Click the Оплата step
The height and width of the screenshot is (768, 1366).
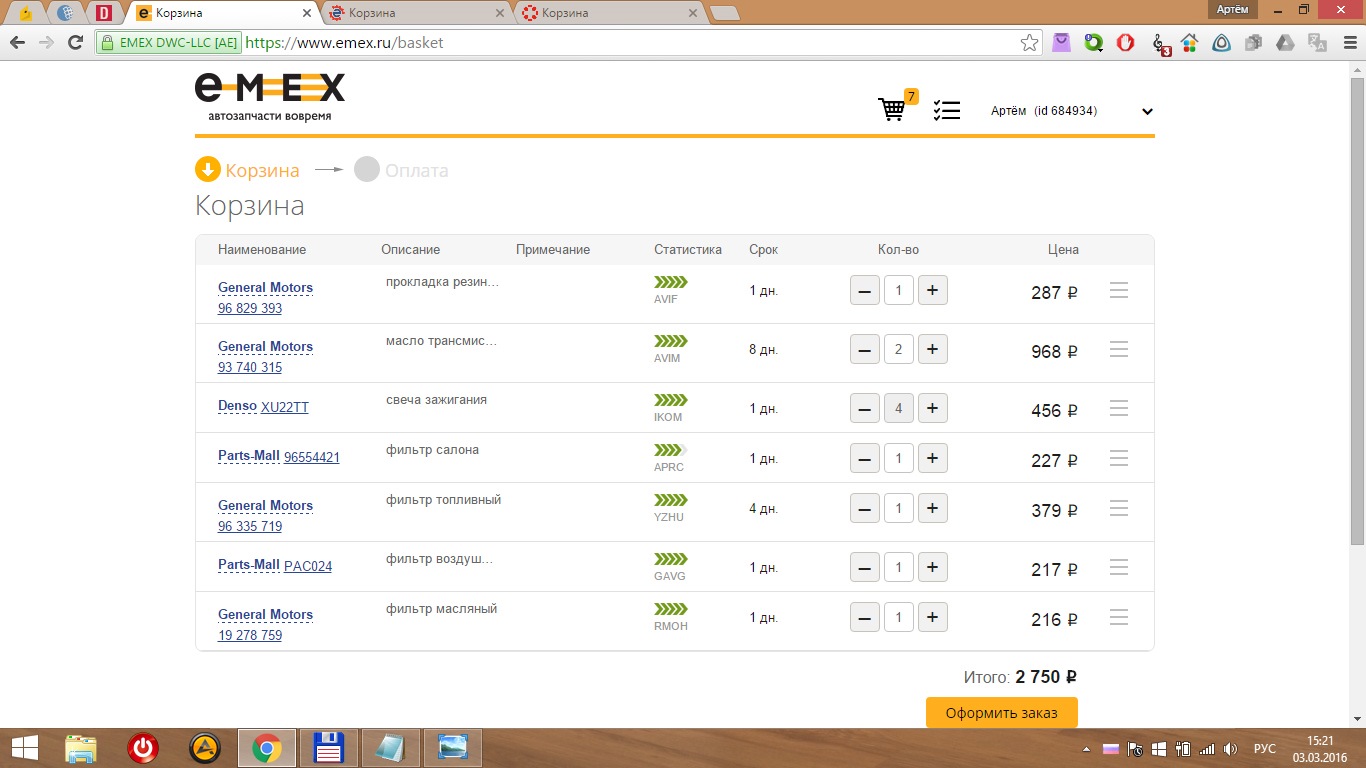click(402, 170)
